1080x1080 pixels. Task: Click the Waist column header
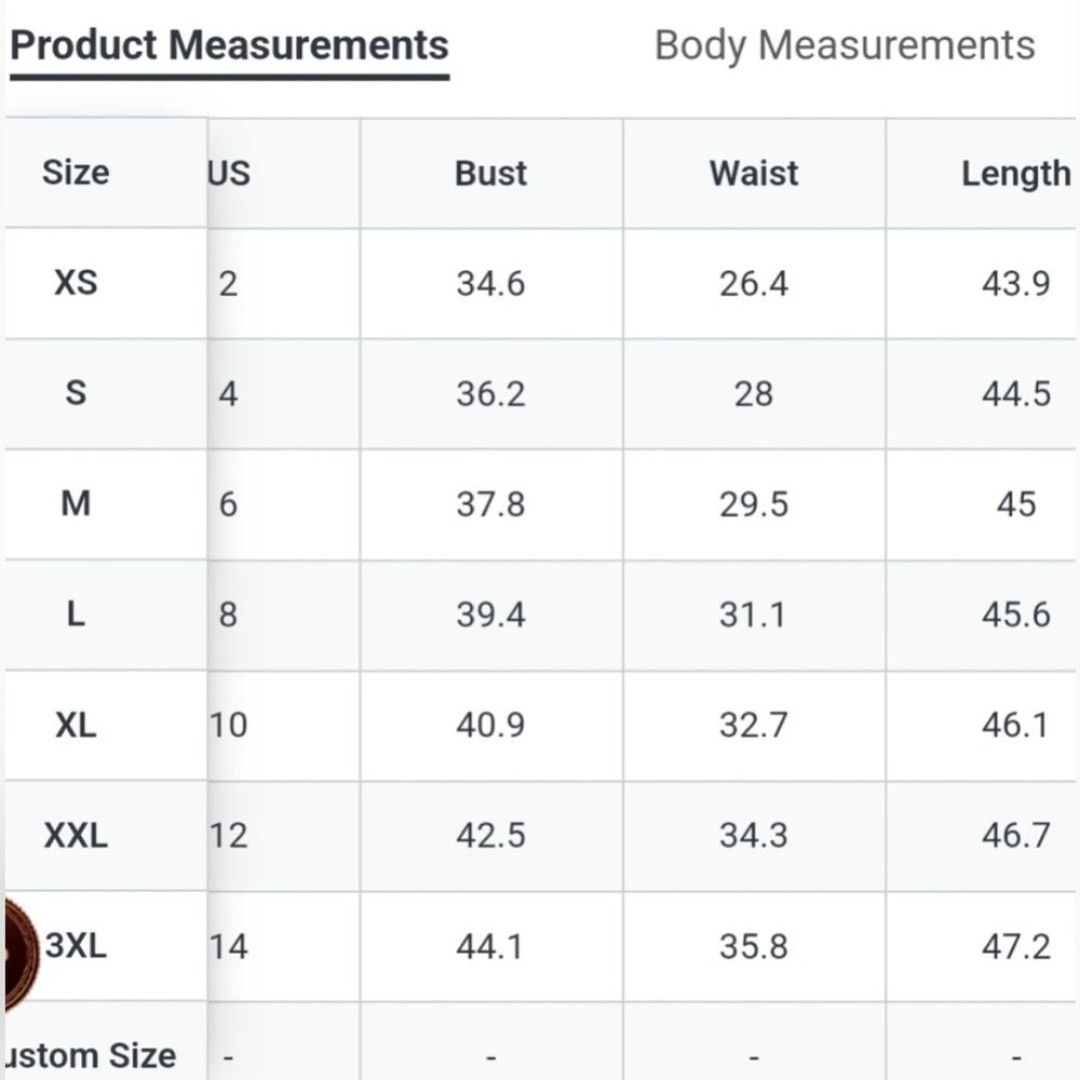[754, 173]
